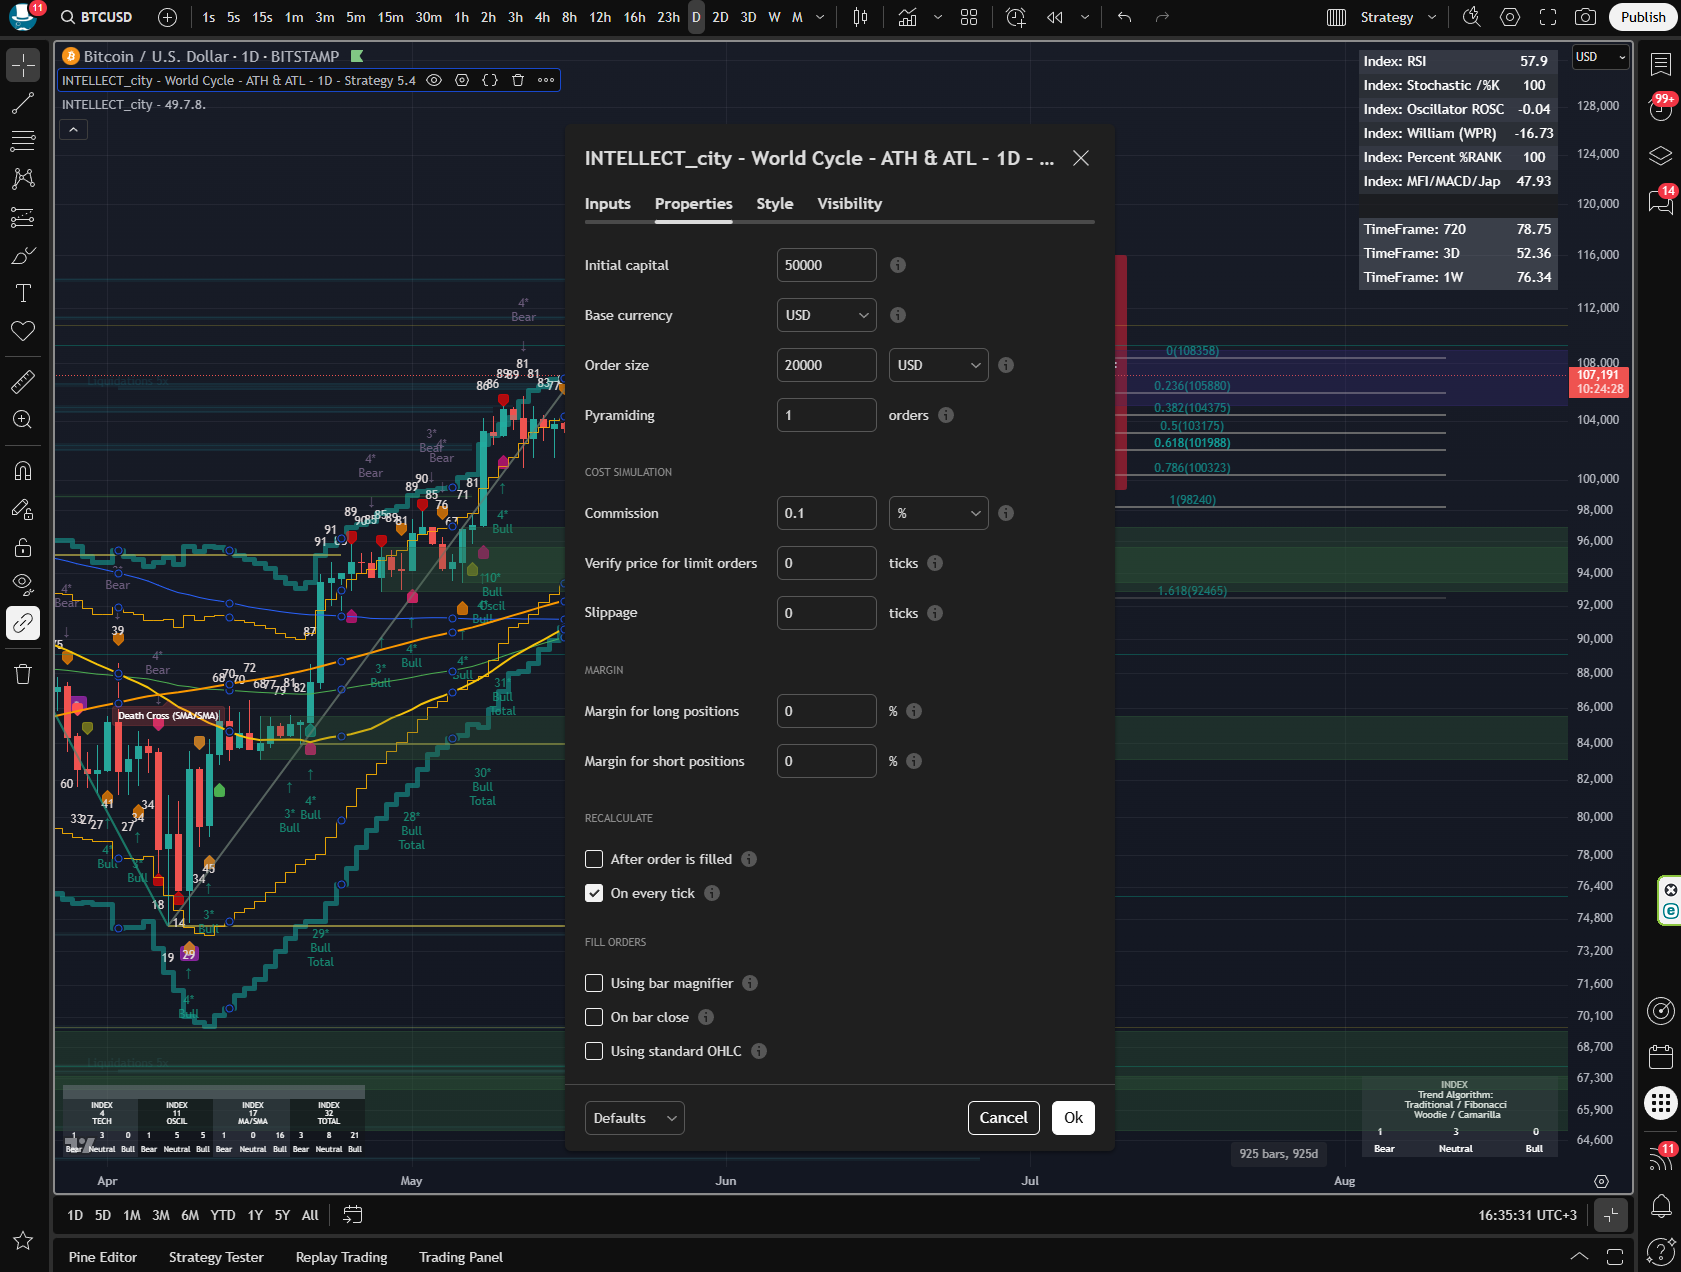
Task: Open the Commission percent type dropdown
Action: click(938, 513)
